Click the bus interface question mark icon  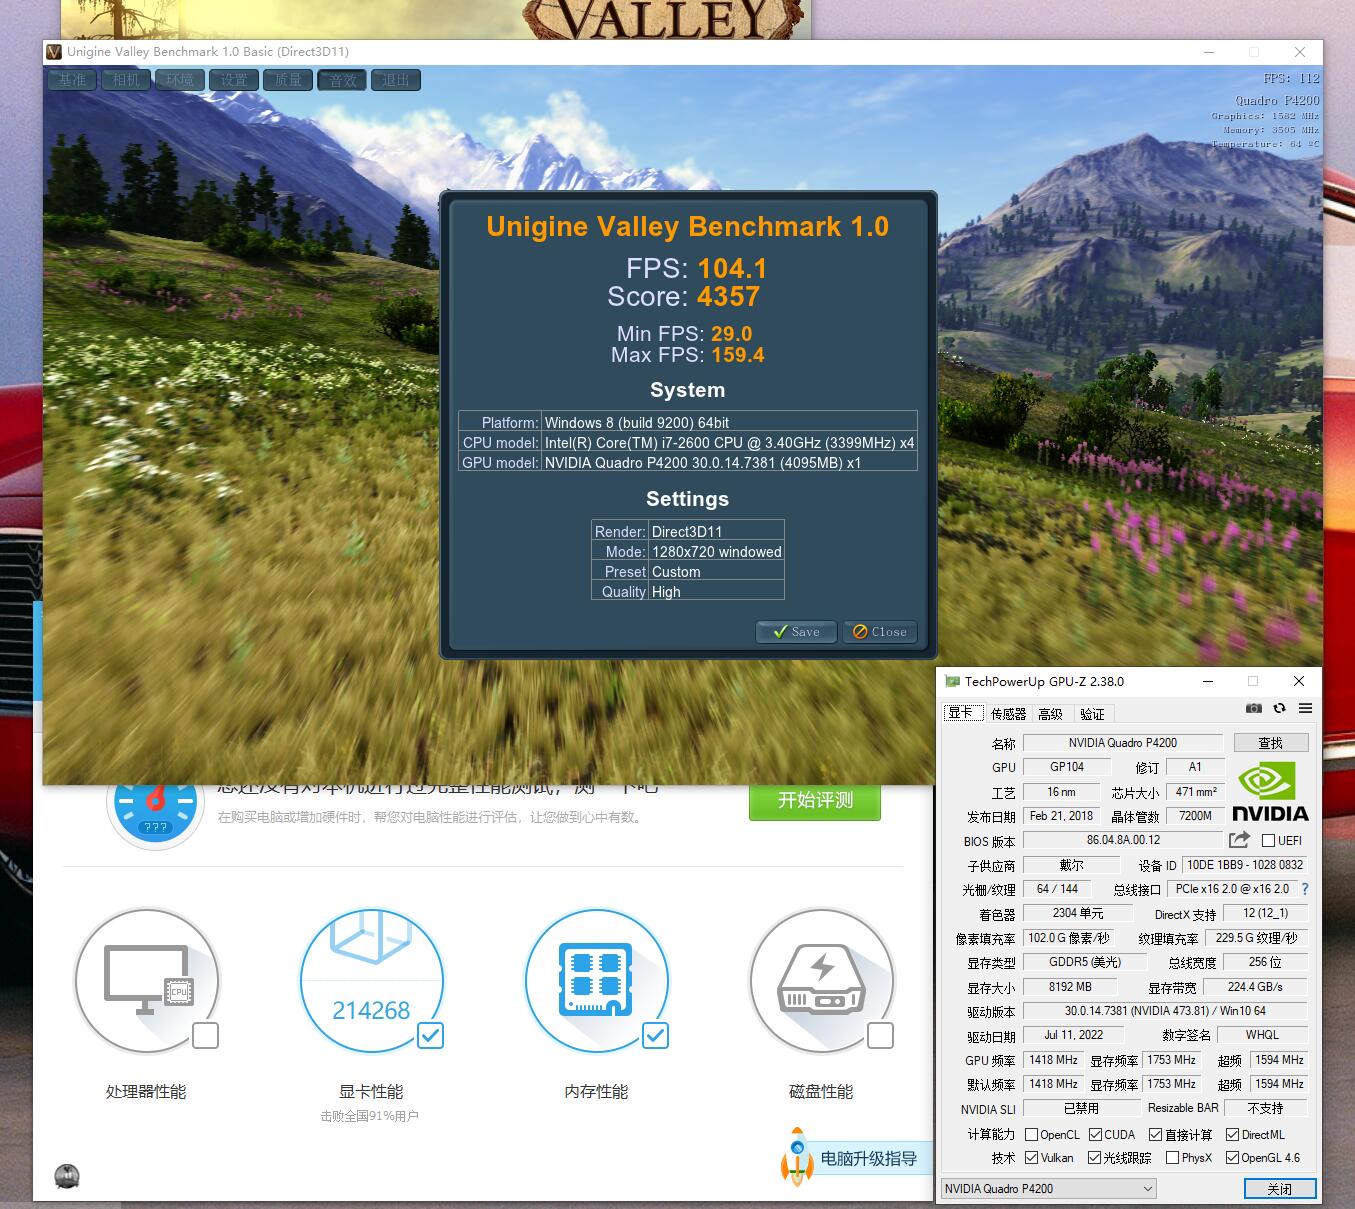(1305, 889)
